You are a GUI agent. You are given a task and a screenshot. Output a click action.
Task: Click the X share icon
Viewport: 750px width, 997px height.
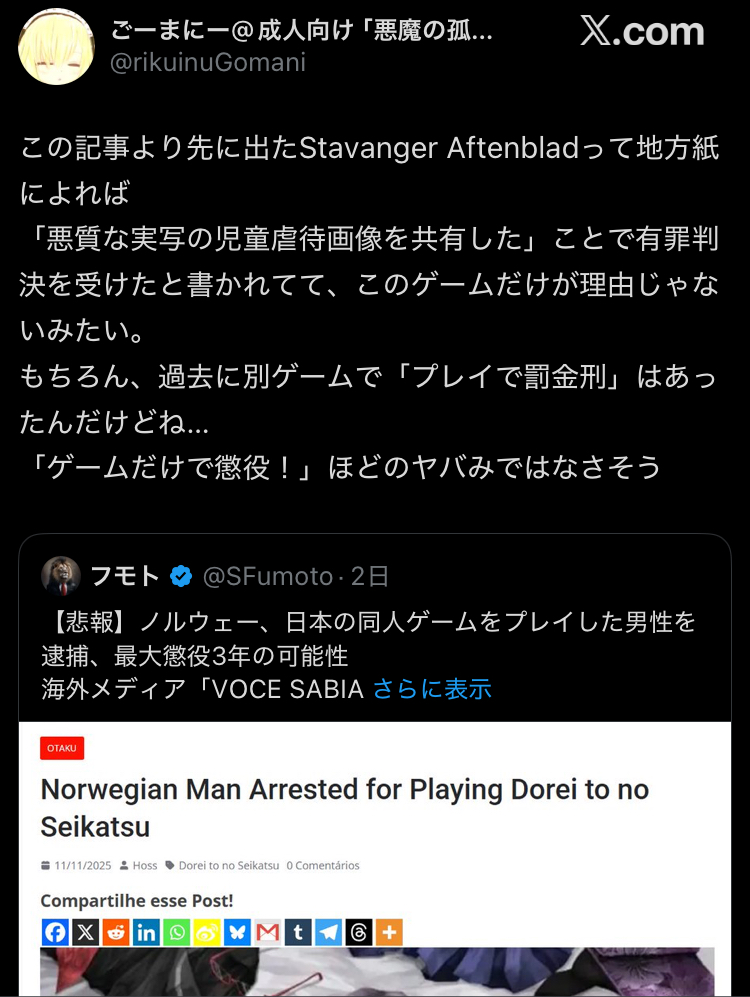point(86,932)
